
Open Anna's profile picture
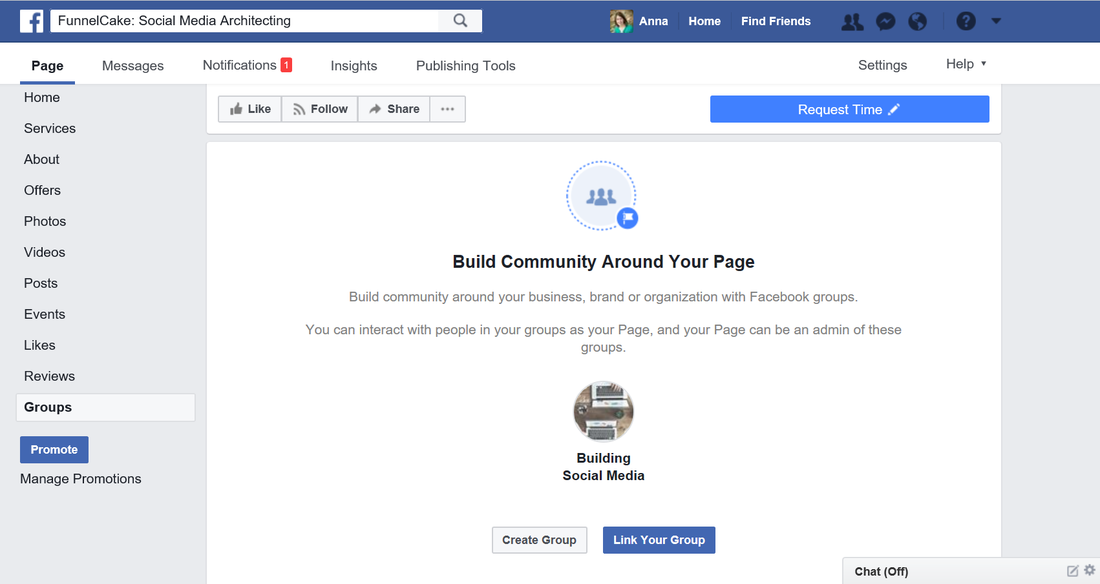click(621, 21)
